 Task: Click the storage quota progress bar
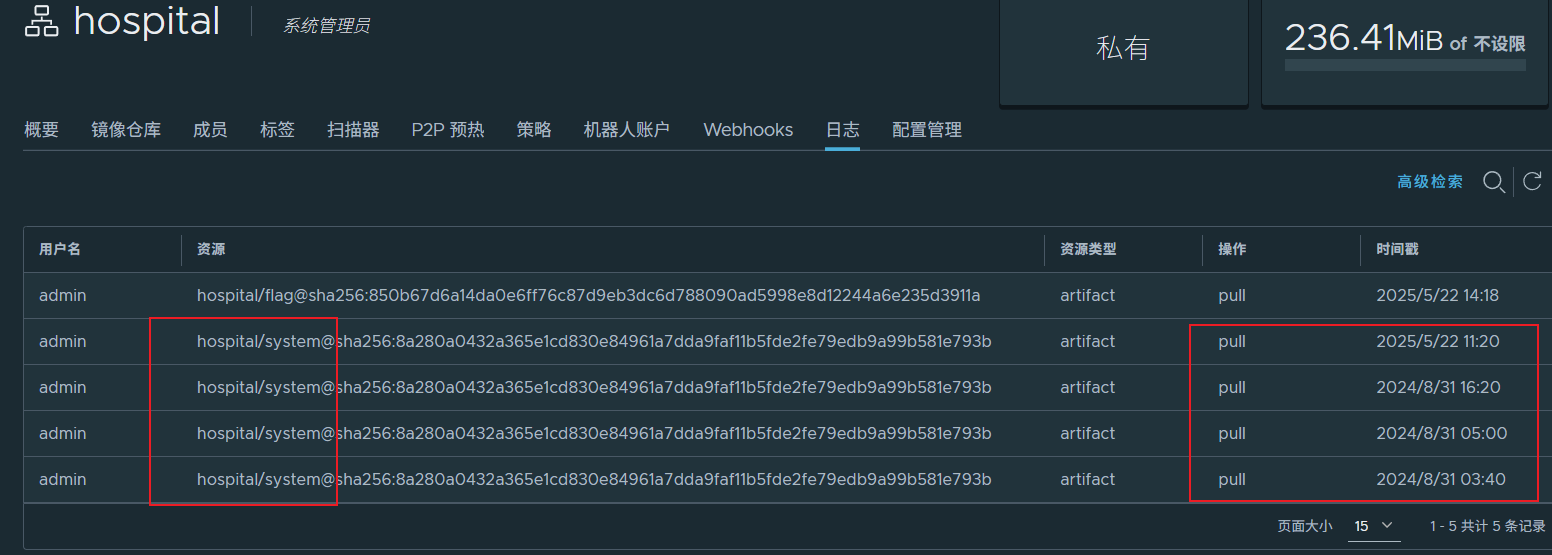[x=1405, y=65]
